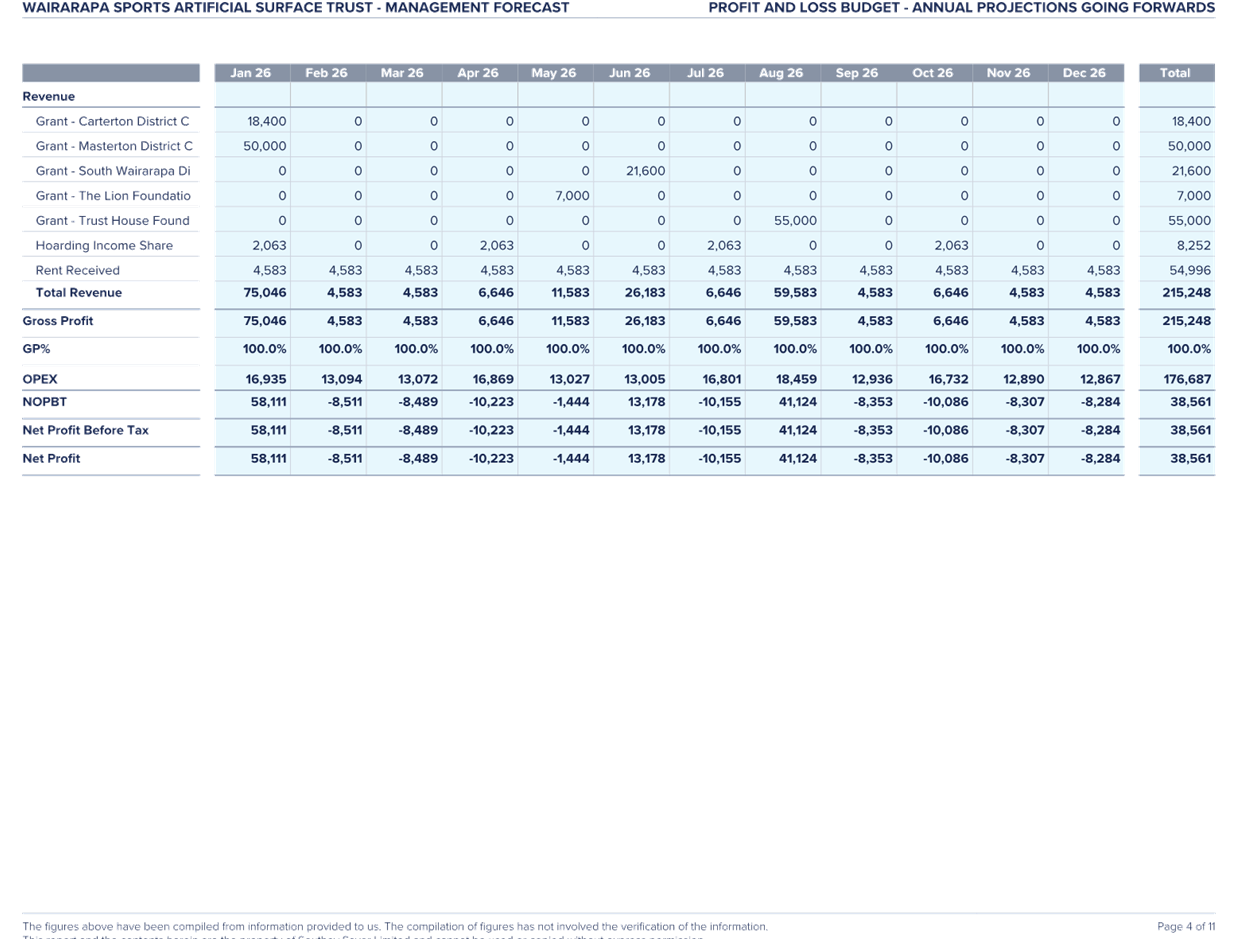This screenshot has width=1237, height=939.
Task: Select the Feb 26 column header
Action: (x=326, y=72)
